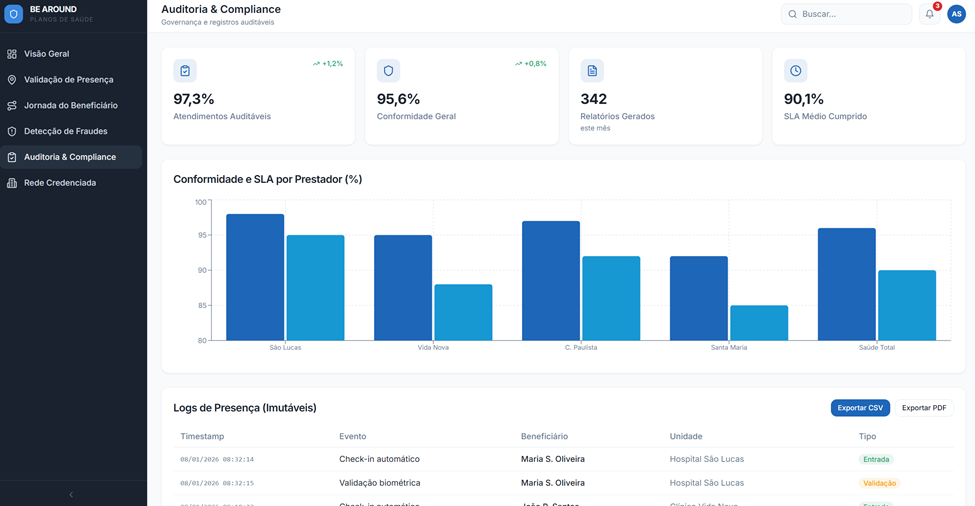
Task: Click São Lucas light blue SLA bar
Action: (x=315, y=288)
